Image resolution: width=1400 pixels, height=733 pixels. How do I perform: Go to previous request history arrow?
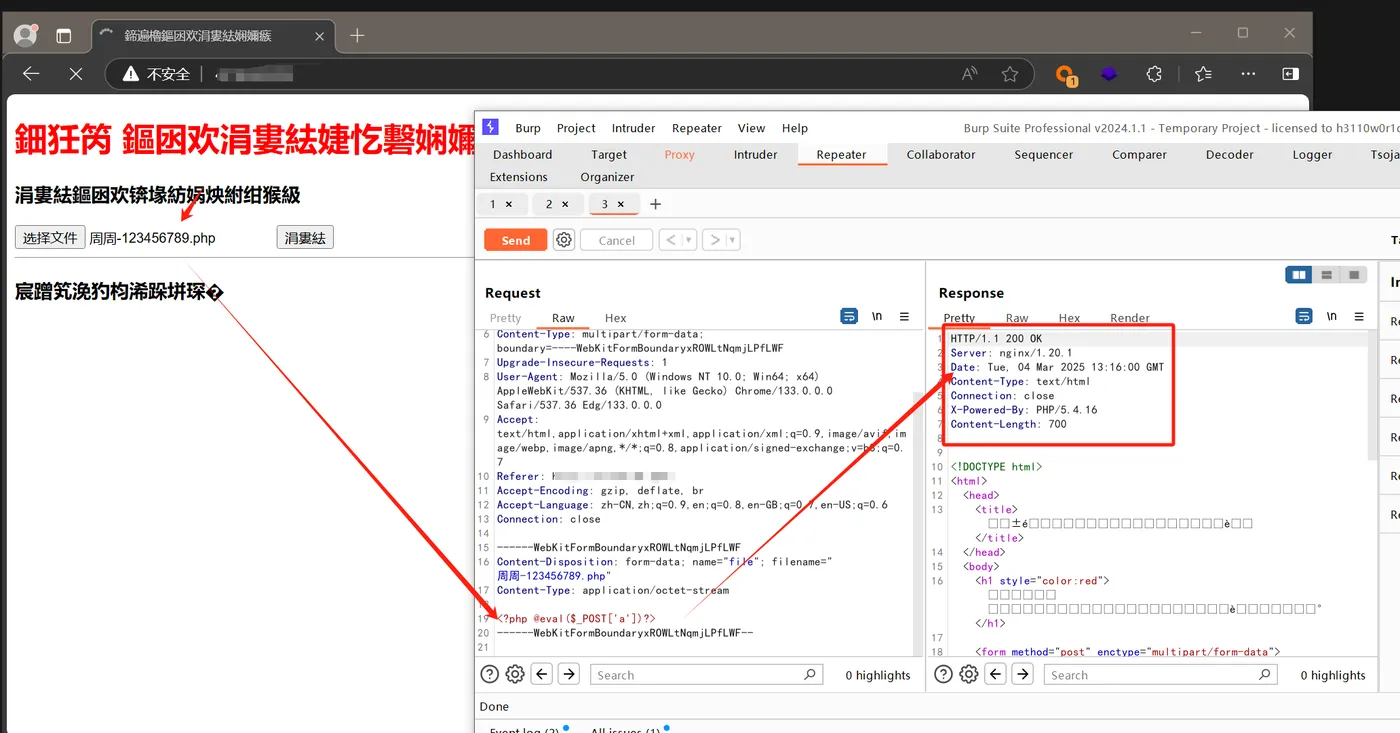[671, 240]
